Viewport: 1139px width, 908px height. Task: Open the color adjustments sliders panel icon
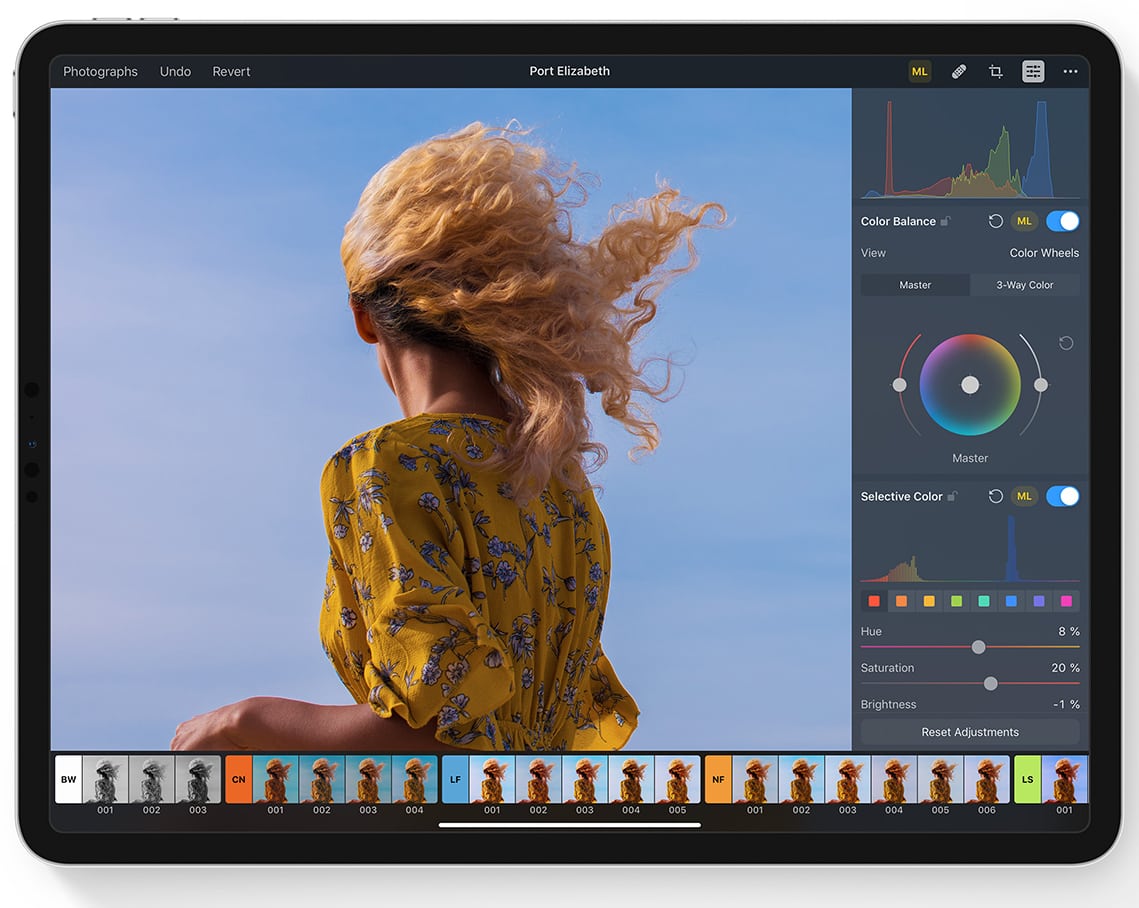tap(1032, 72)
